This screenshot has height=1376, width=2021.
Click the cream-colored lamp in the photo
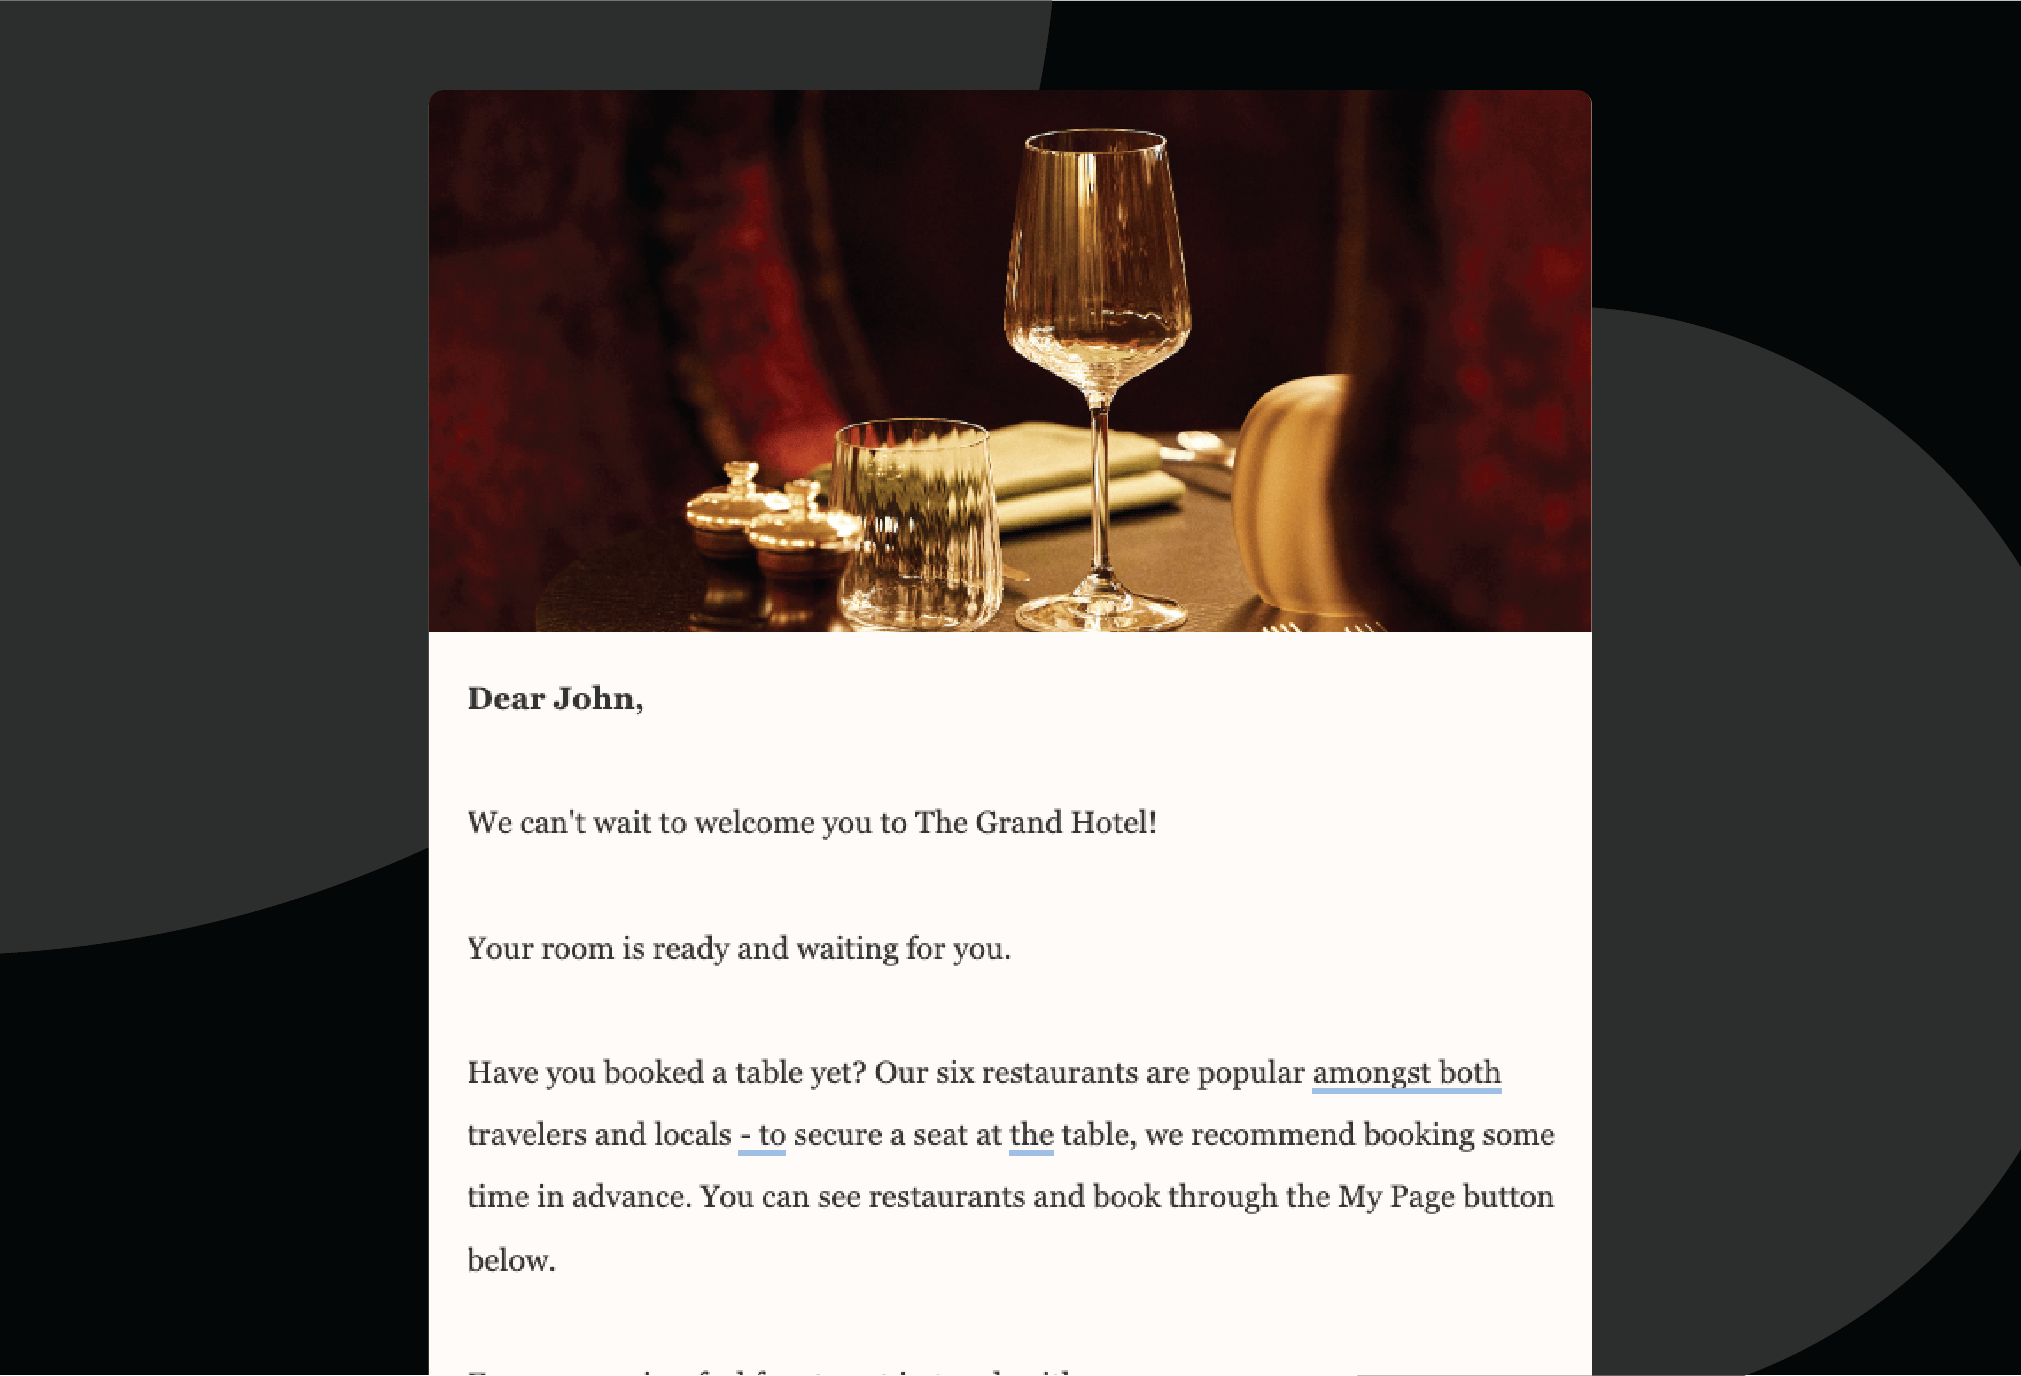click(x=1290, y=490)
